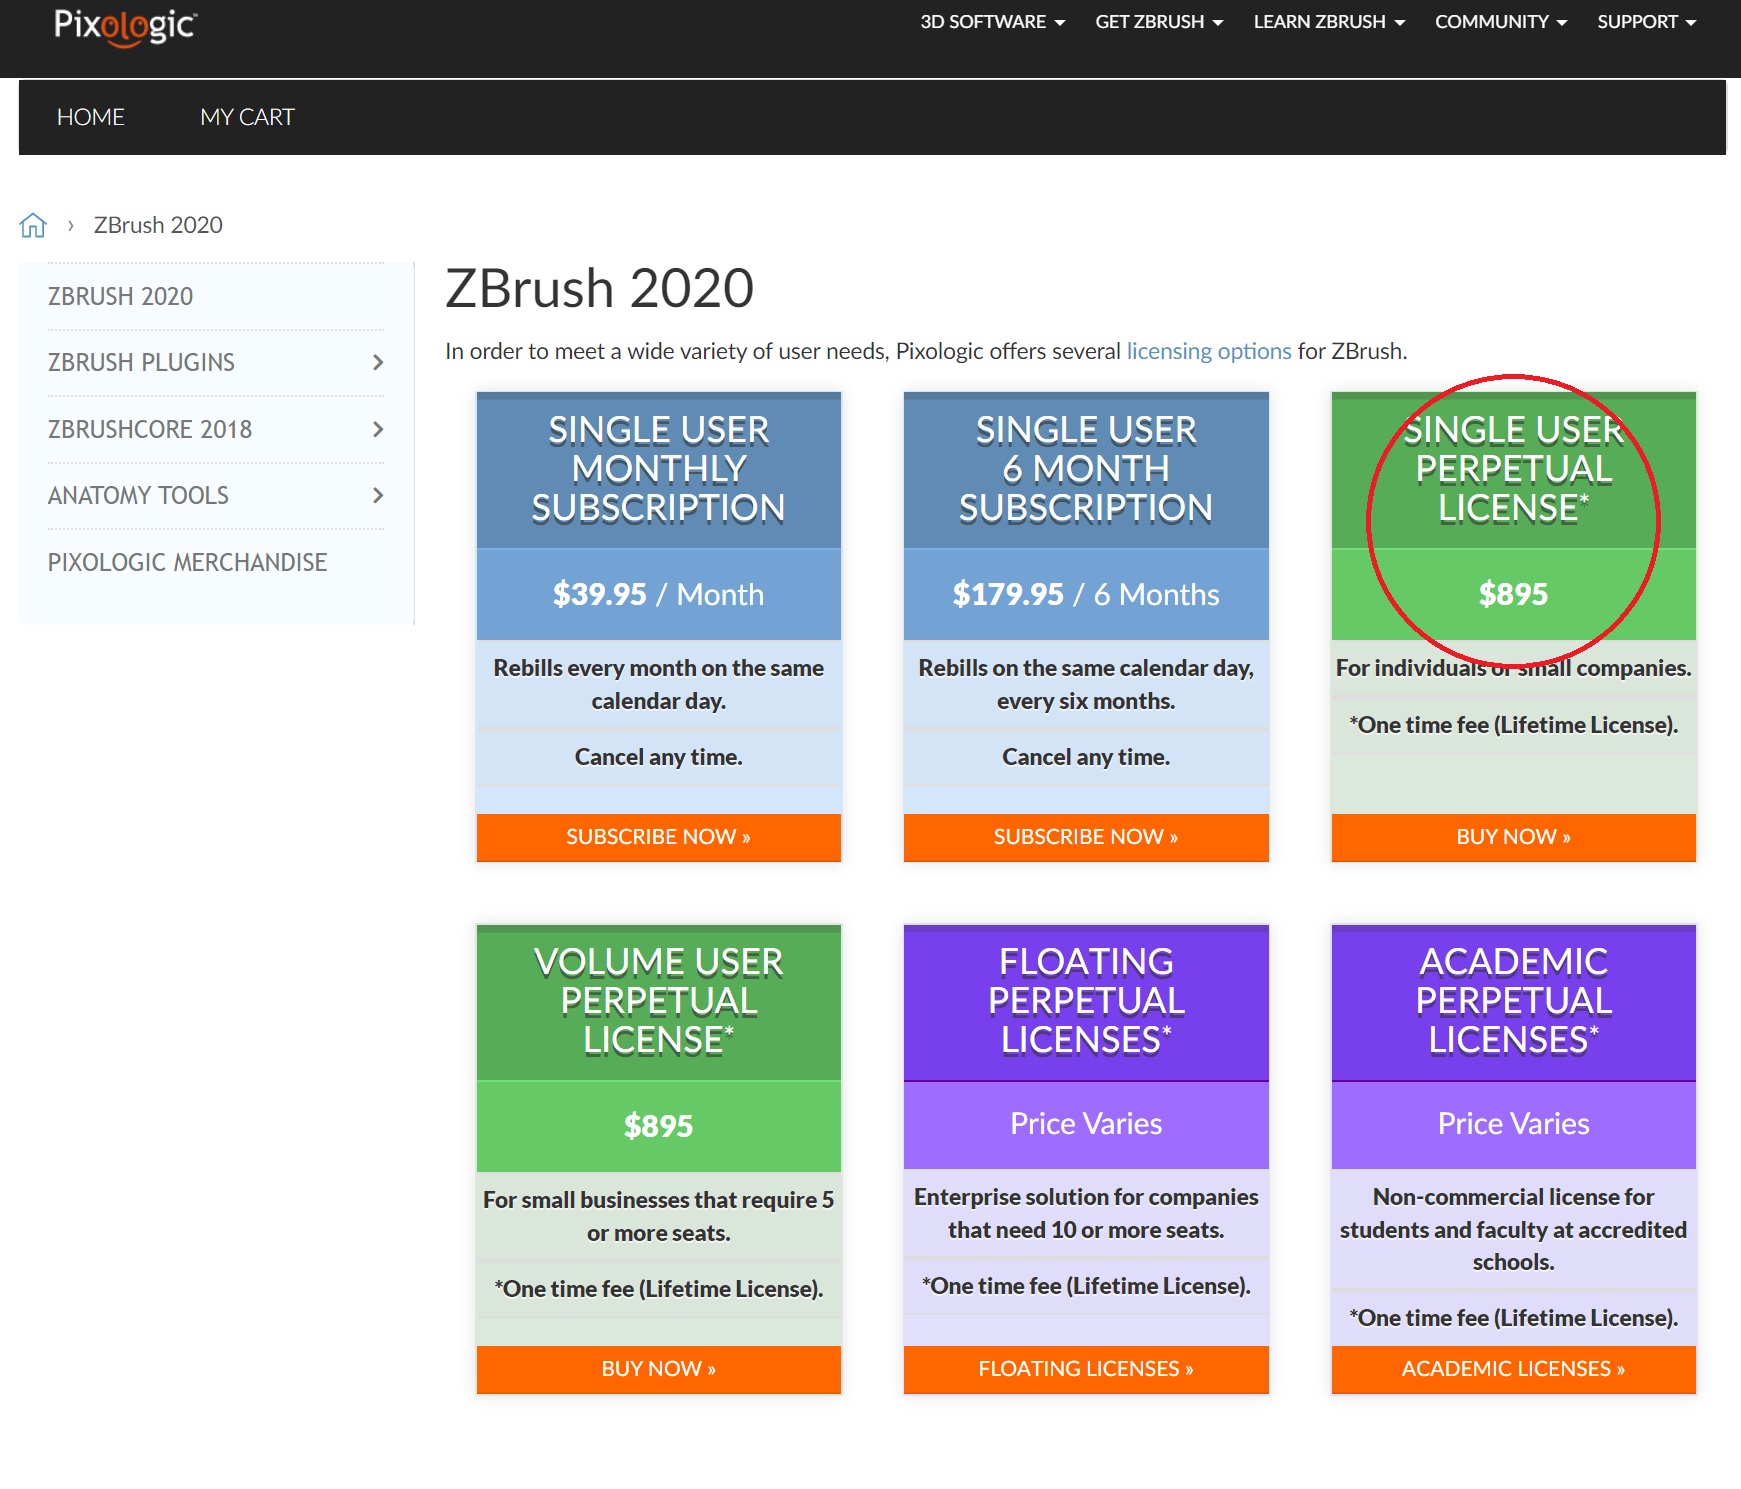Viewport: 1741px width, 1489px height.
Task: Click 'Enterprise solution for companies' description
Action: 1086,1214
